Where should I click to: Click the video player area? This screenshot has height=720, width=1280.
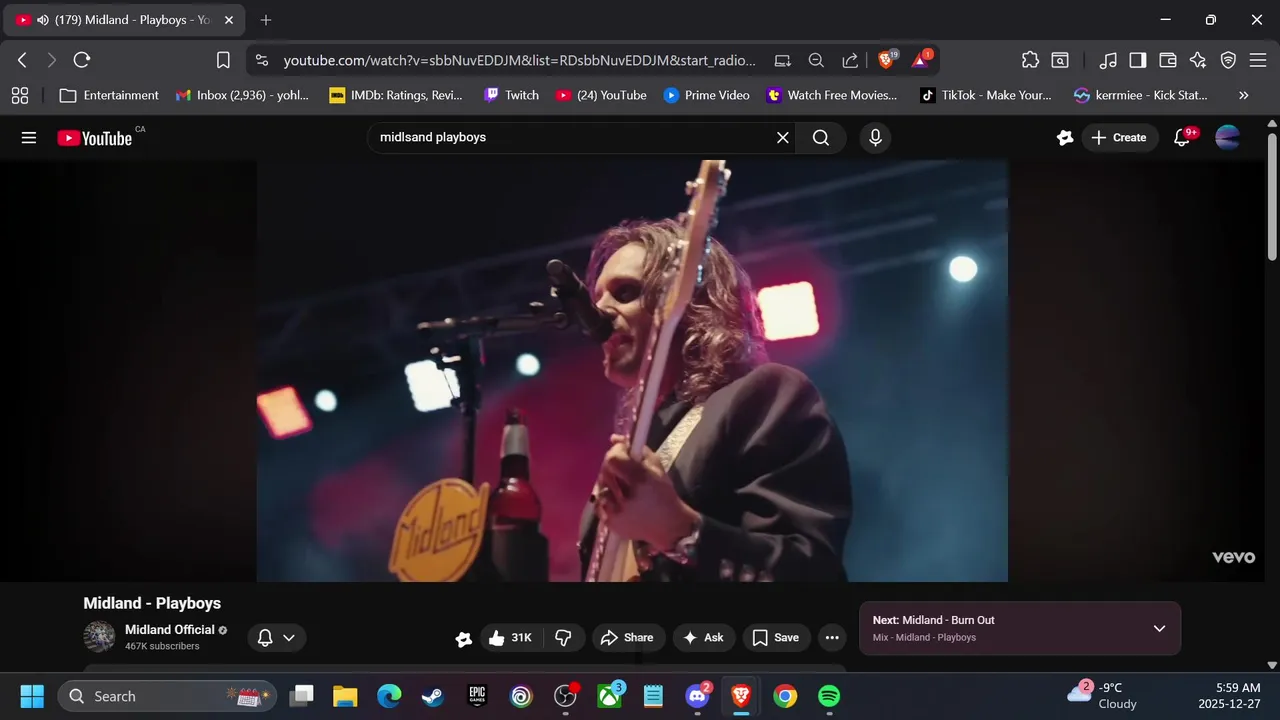(632, 370)
